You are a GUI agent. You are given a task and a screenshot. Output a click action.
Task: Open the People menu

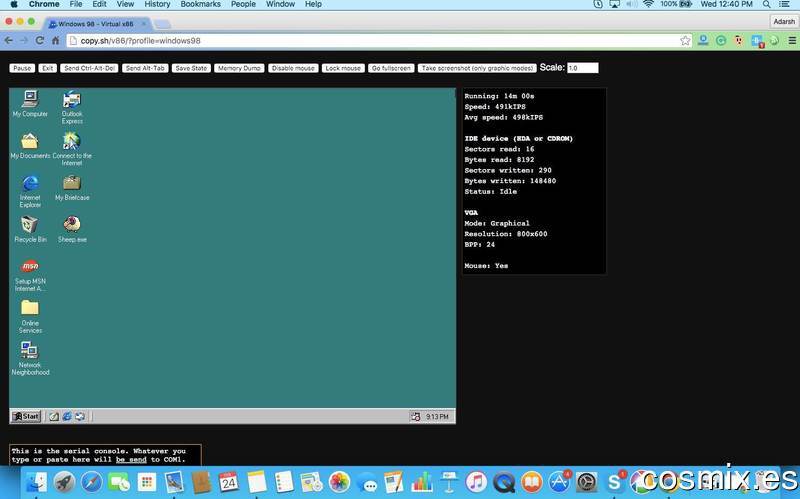point(243,4)
